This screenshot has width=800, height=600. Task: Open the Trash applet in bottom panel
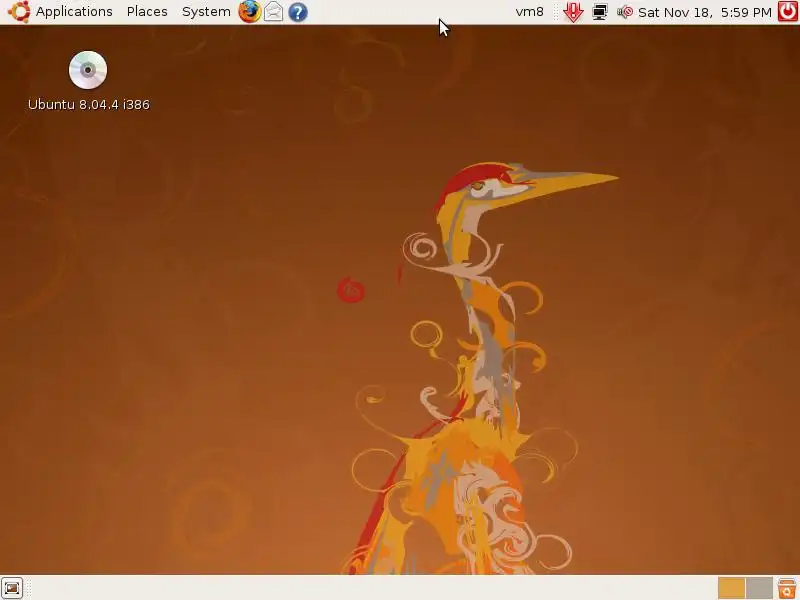(x=787, y=588)
